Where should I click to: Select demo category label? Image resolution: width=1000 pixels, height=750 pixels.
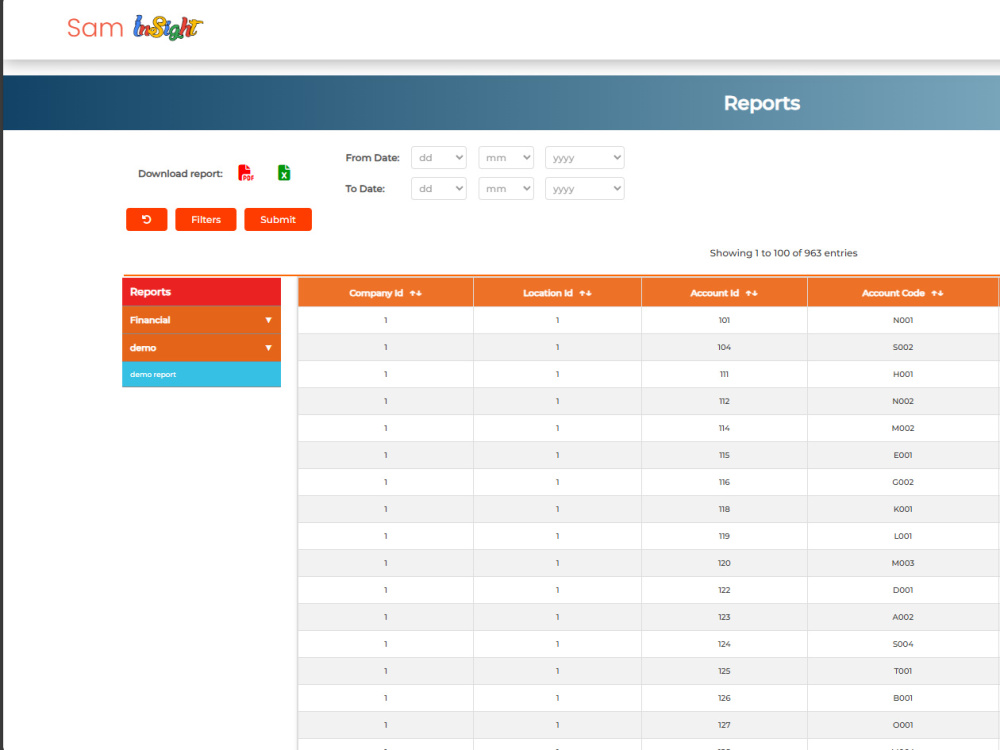143,348
